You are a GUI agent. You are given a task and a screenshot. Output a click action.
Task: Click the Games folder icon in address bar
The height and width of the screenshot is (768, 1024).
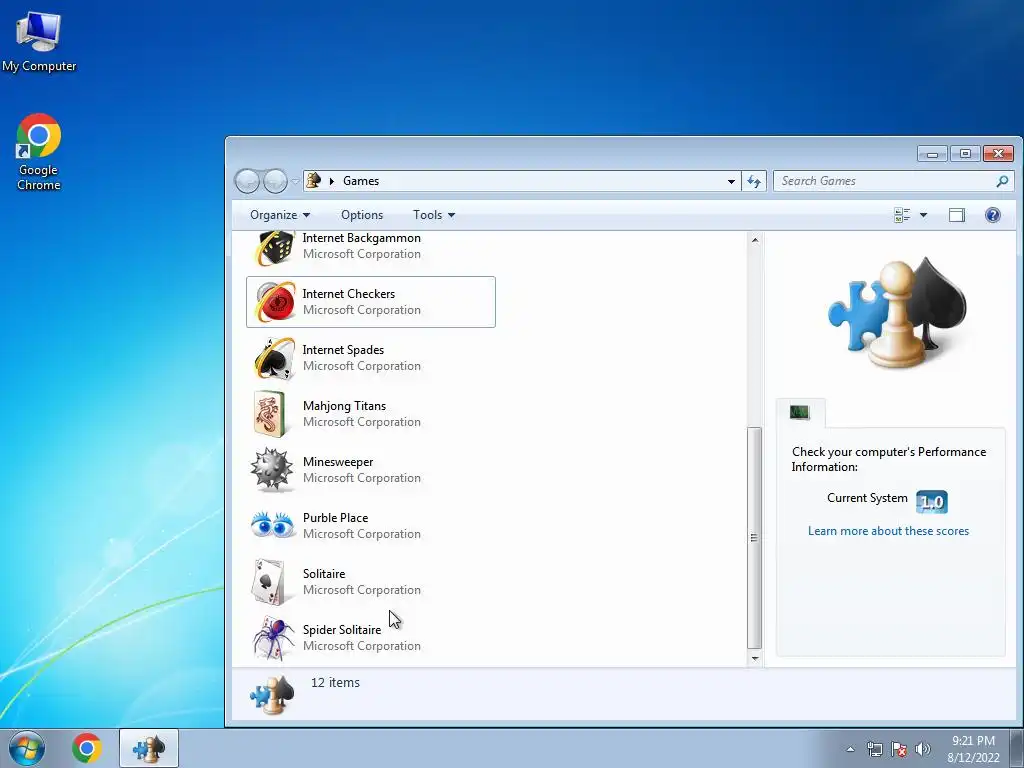click(x=314, y=180)
